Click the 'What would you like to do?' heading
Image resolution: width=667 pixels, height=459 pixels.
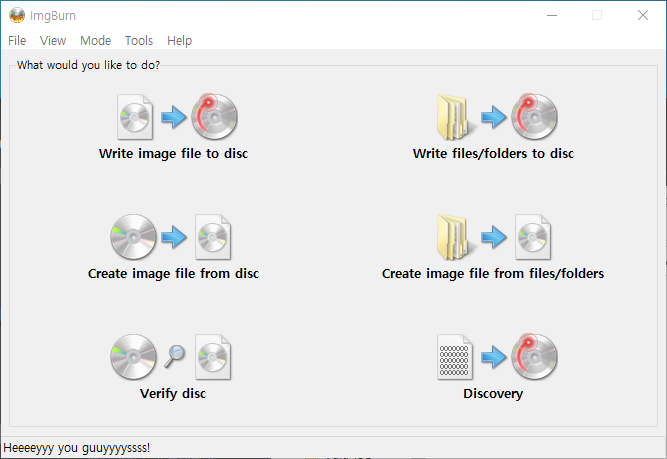coord(88,65)
